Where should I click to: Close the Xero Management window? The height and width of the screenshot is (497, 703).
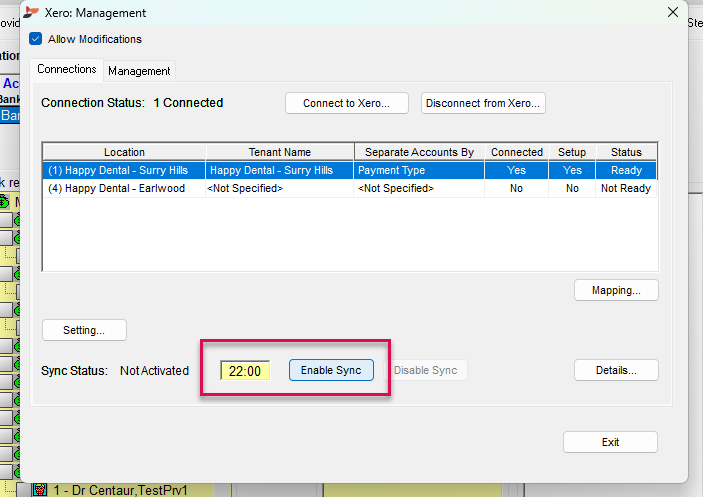tap(673, 12)
